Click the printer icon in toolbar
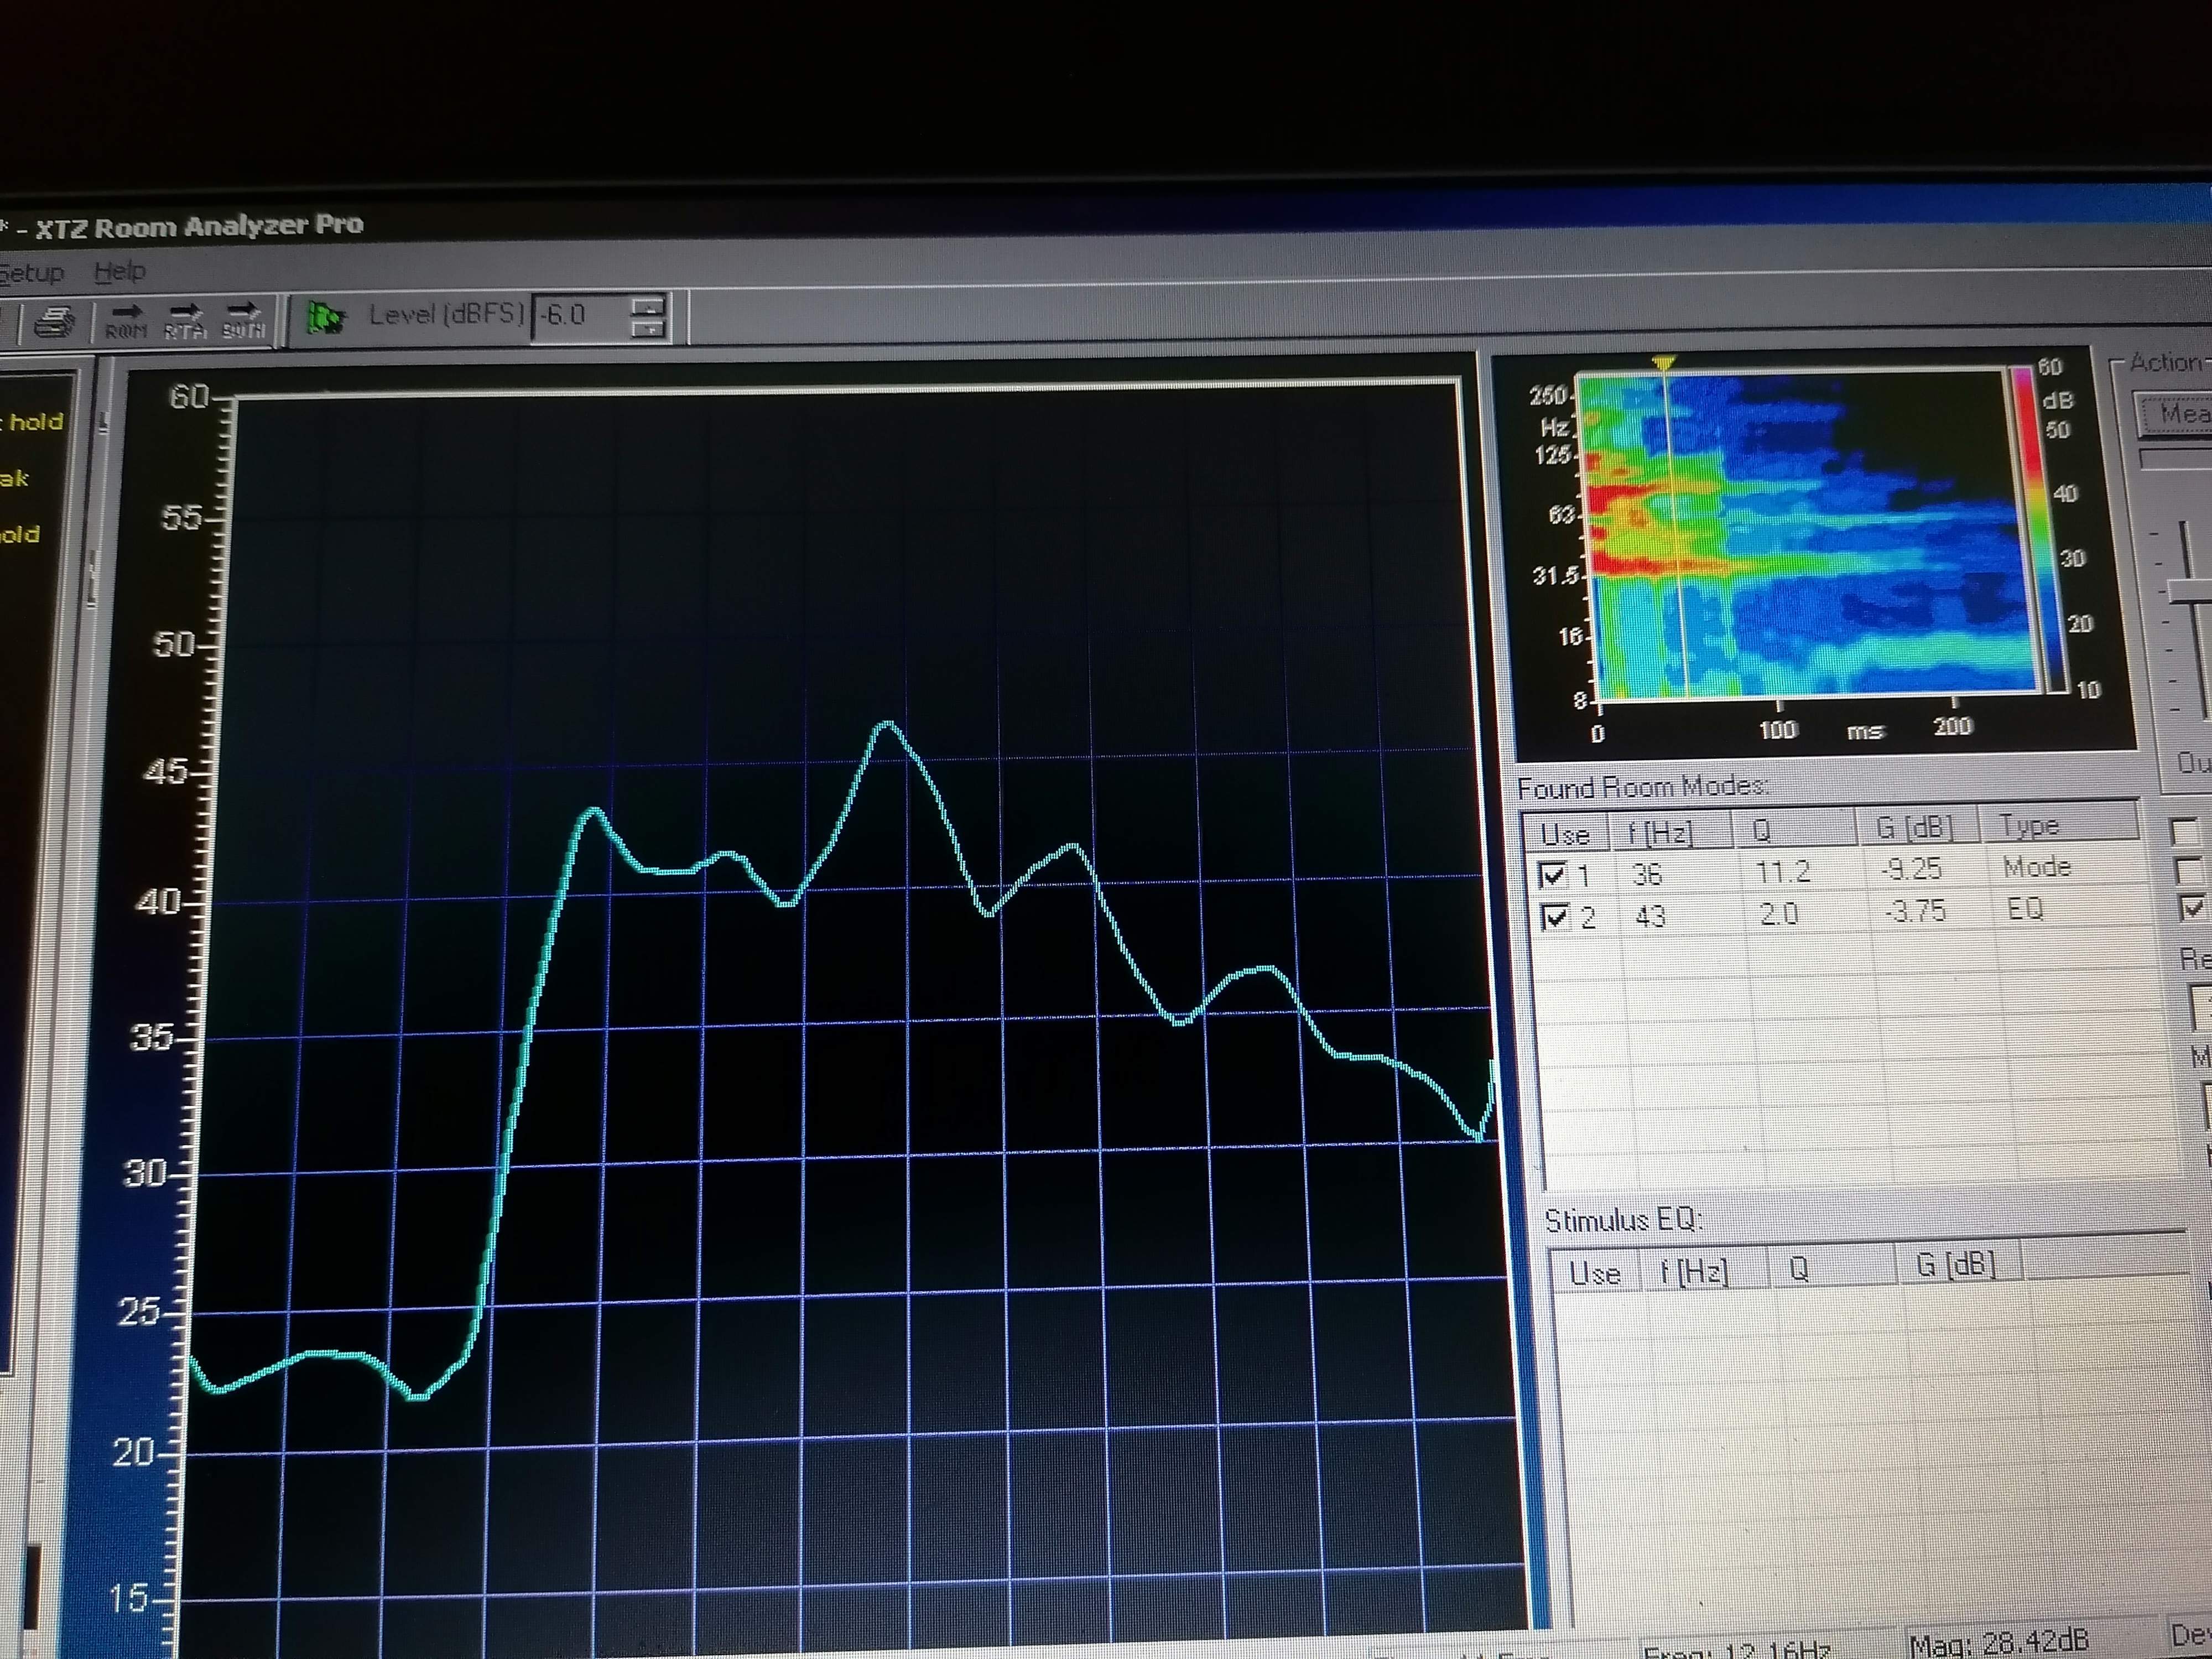The width and height of the screenshot is (2212, 1659). (x=54, y=322)
